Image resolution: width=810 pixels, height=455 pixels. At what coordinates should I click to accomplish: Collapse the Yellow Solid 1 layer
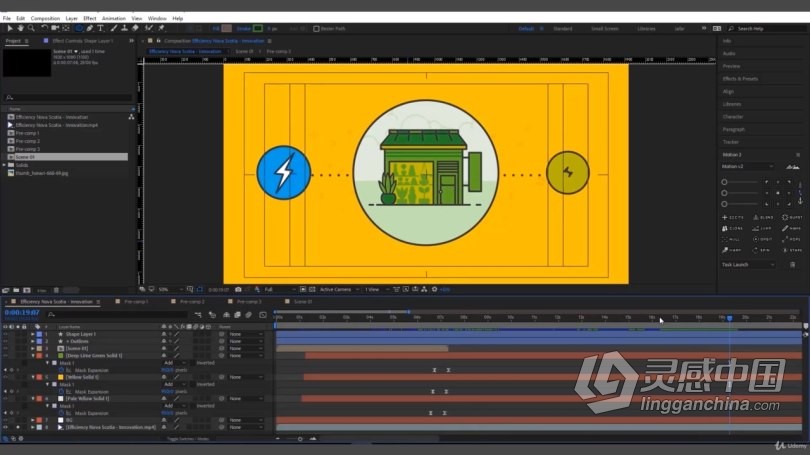pyautogui.click(x=33, y=377)
